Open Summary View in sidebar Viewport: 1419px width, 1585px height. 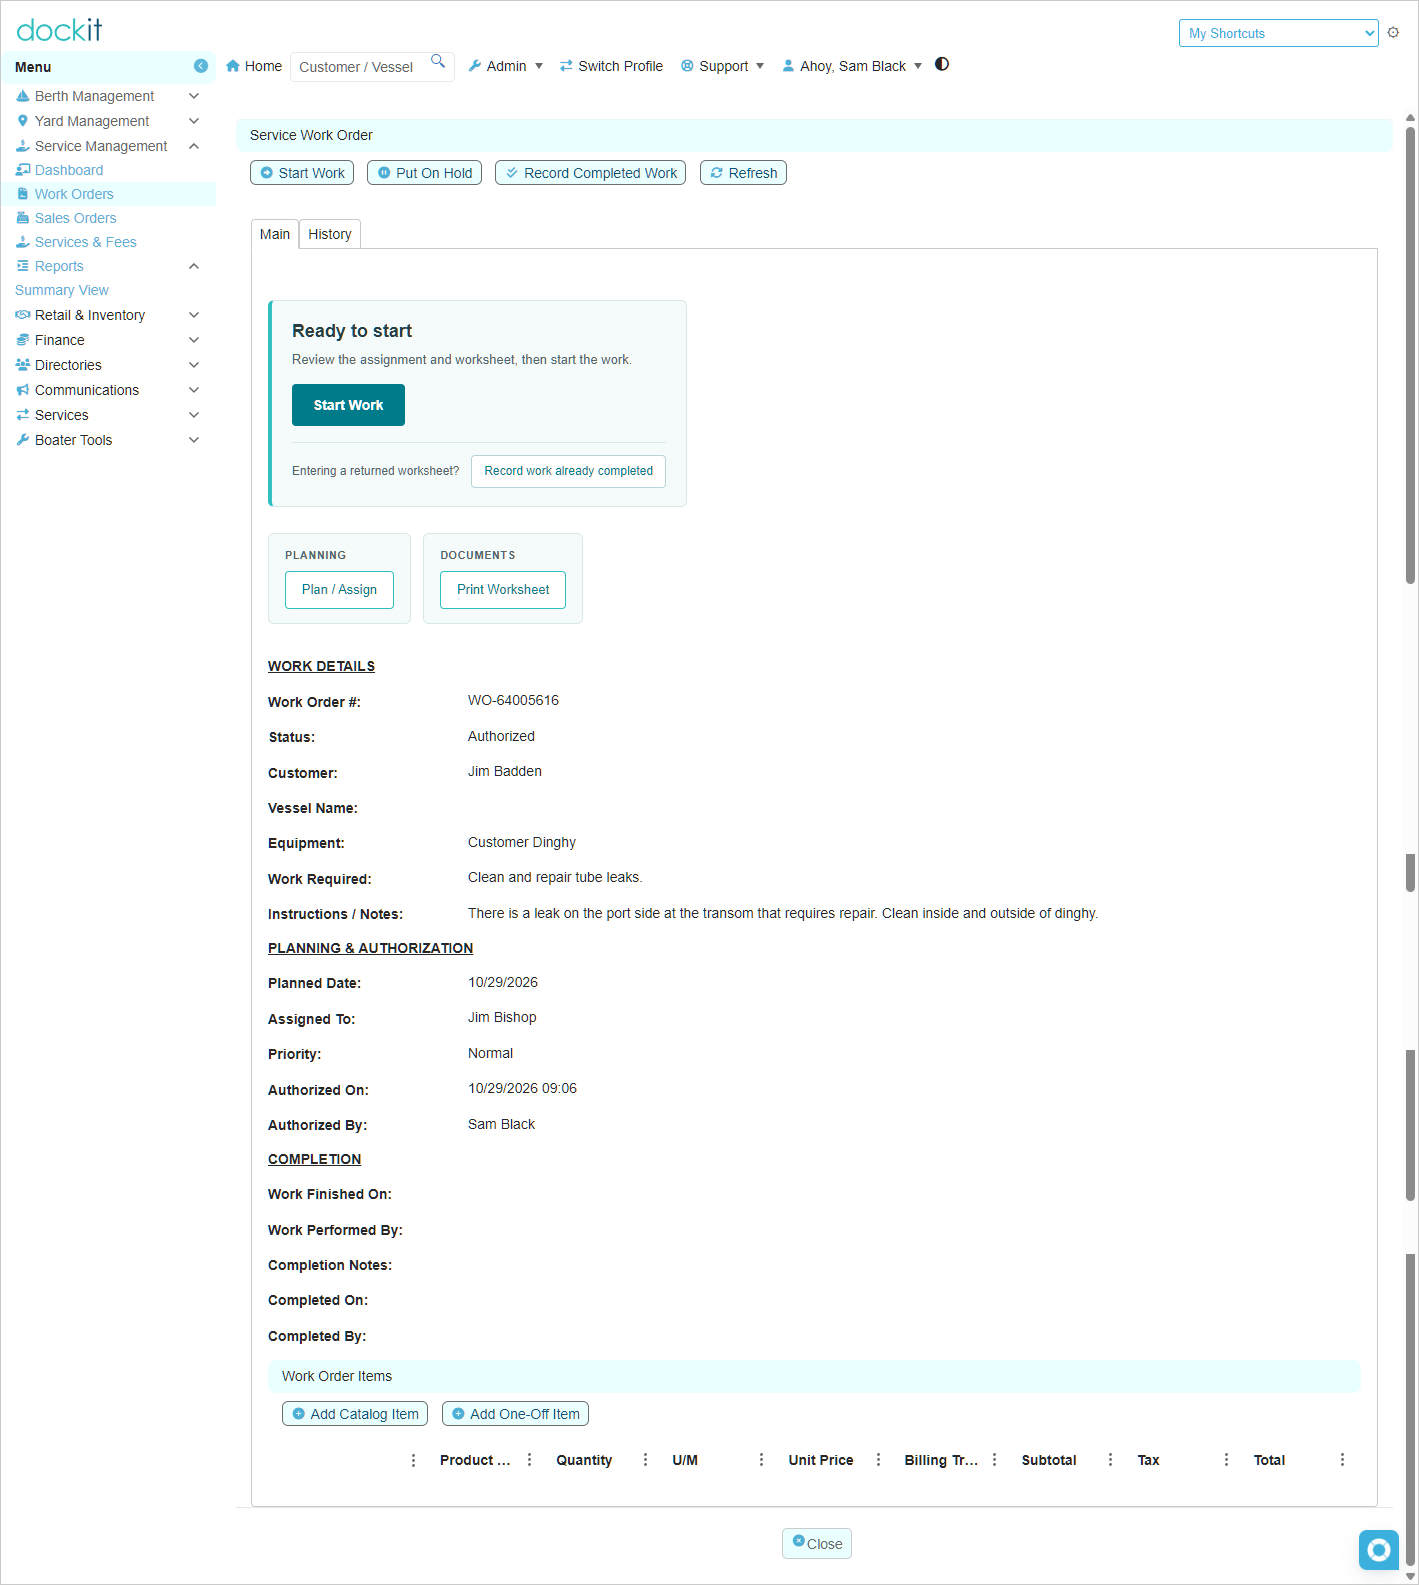(62, 290)
